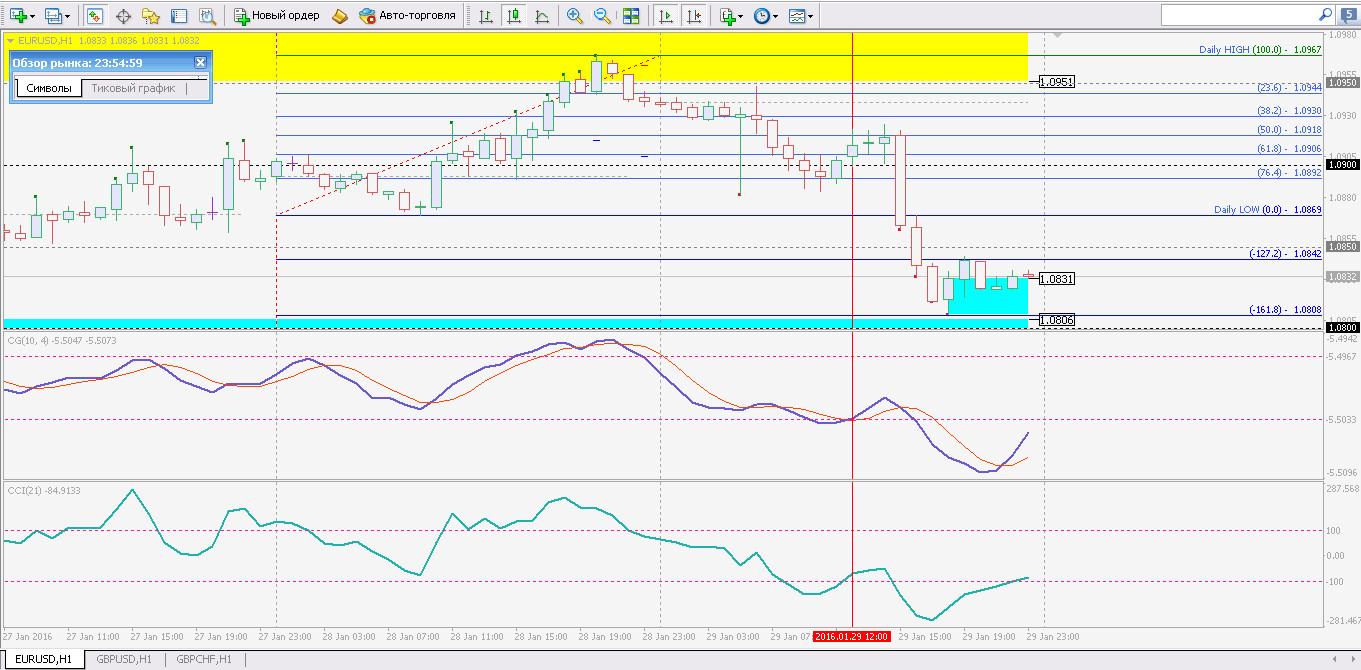Toggle the Data Window crosshair button
This screenshot has width=1361, height=670.
pyautogui.click(x=123, y=16)
